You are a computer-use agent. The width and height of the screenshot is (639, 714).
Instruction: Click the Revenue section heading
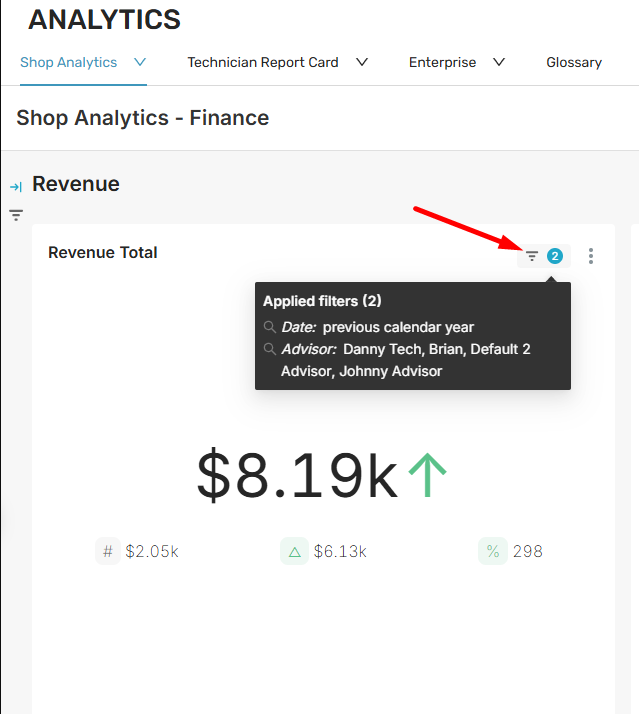pyautogui.click(x=76, y=184)
